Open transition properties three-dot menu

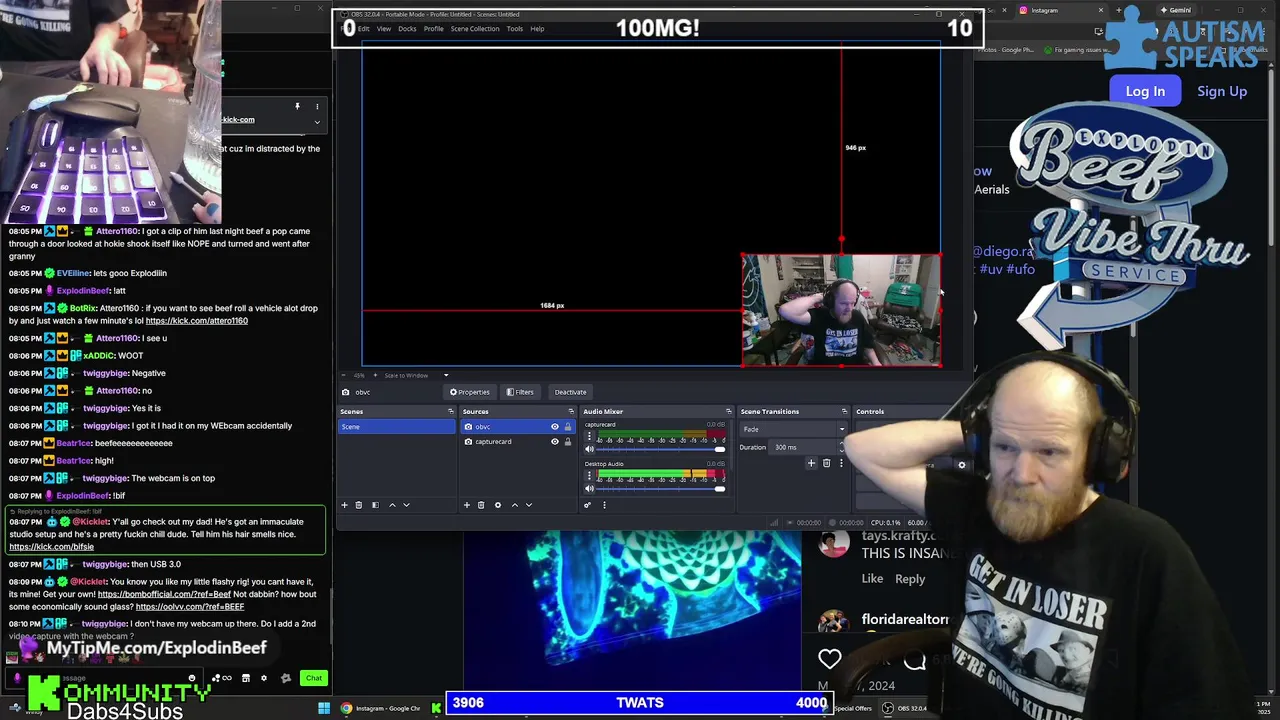coord(841,463)
